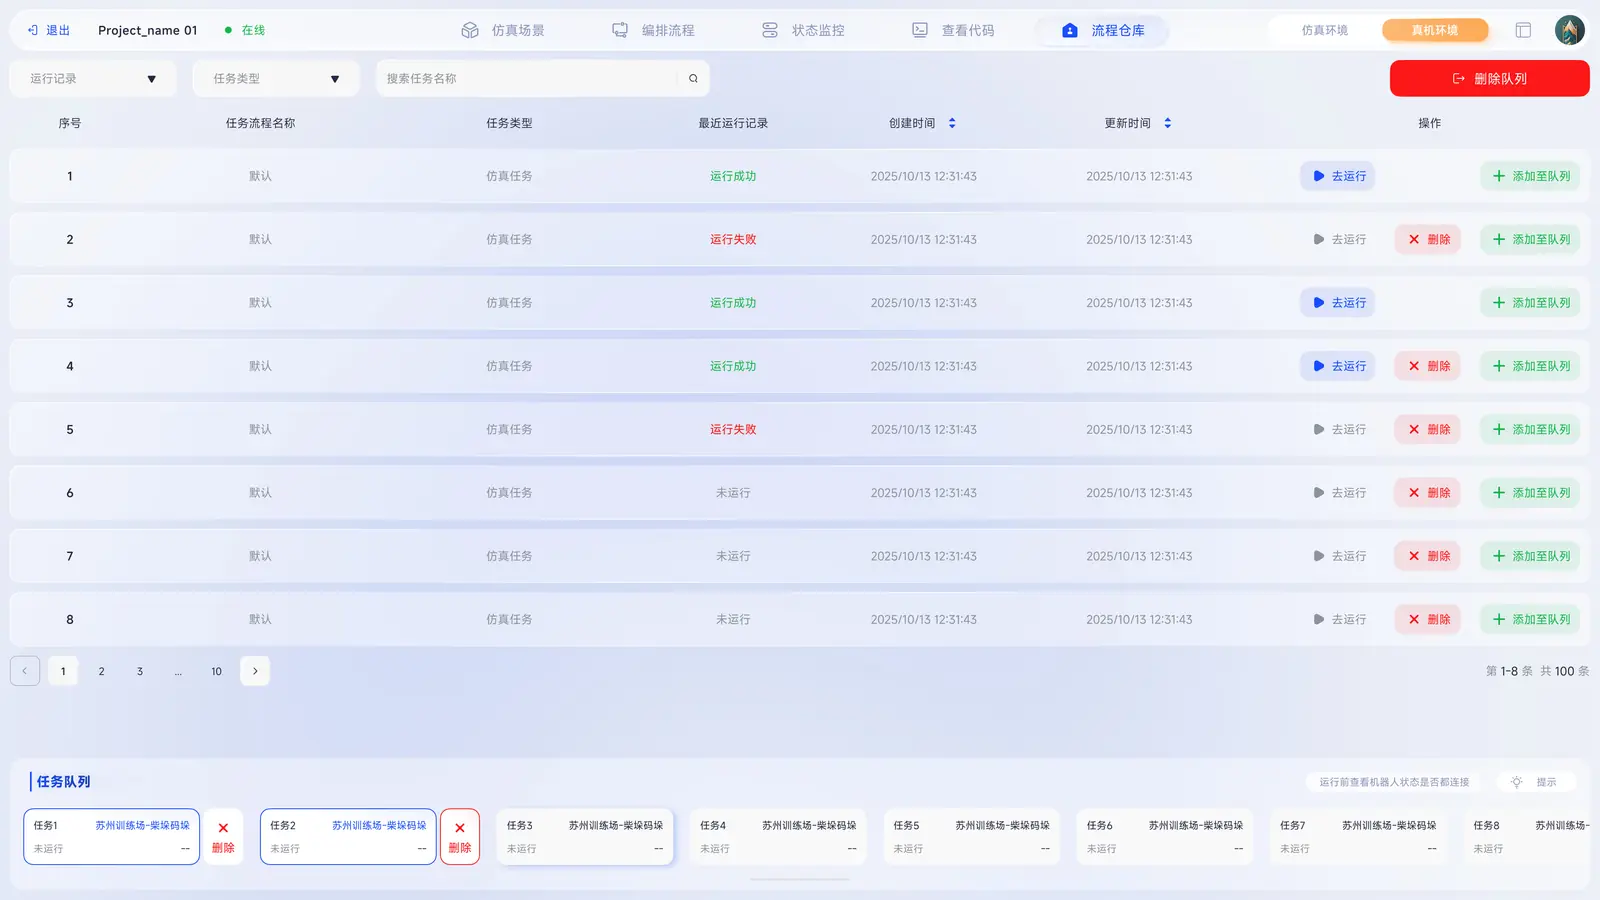Sort by 创建时间 arrows
The image size is (1600, 900).
click(x=952, y=123)
